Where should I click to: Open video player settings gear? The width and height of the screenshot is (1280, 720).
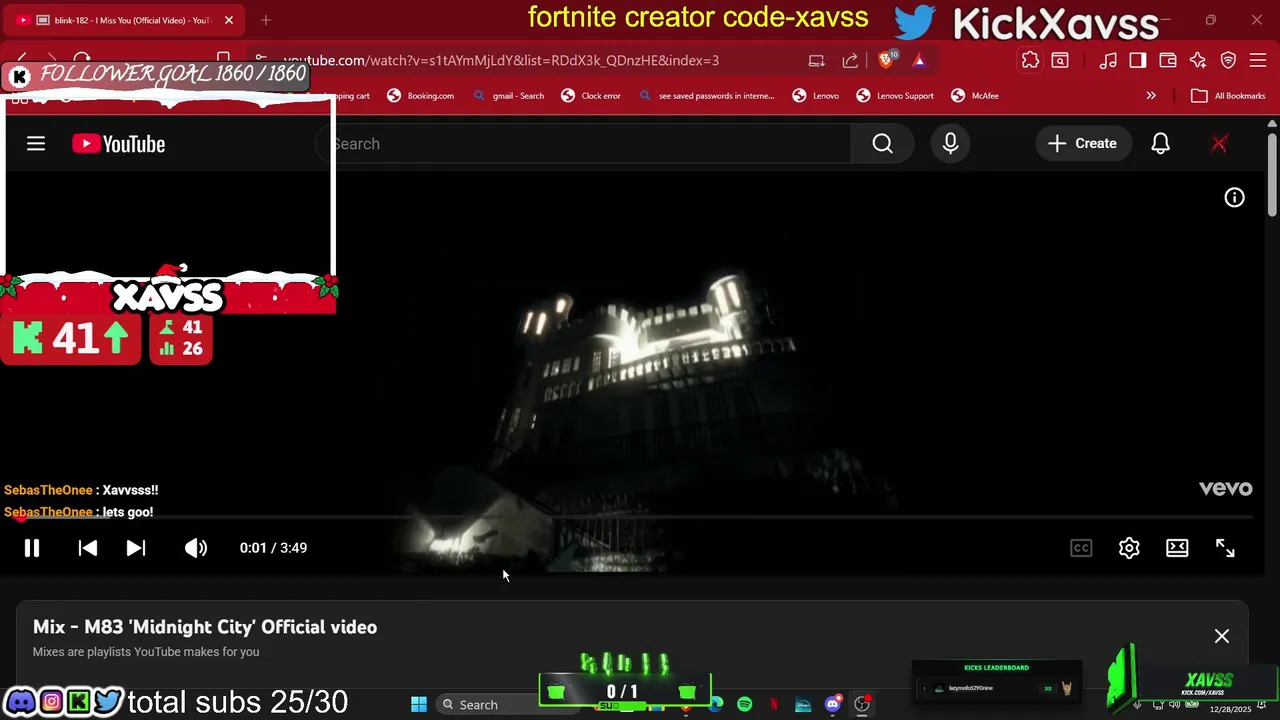pyautogui.click(x=1129, y=548)
